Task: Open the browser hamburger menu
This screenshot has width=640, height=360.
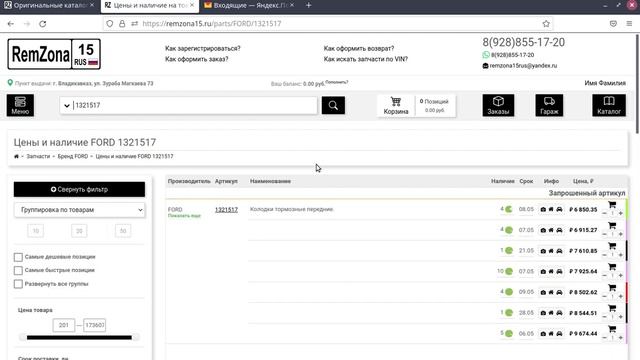Action: point(629,24)
